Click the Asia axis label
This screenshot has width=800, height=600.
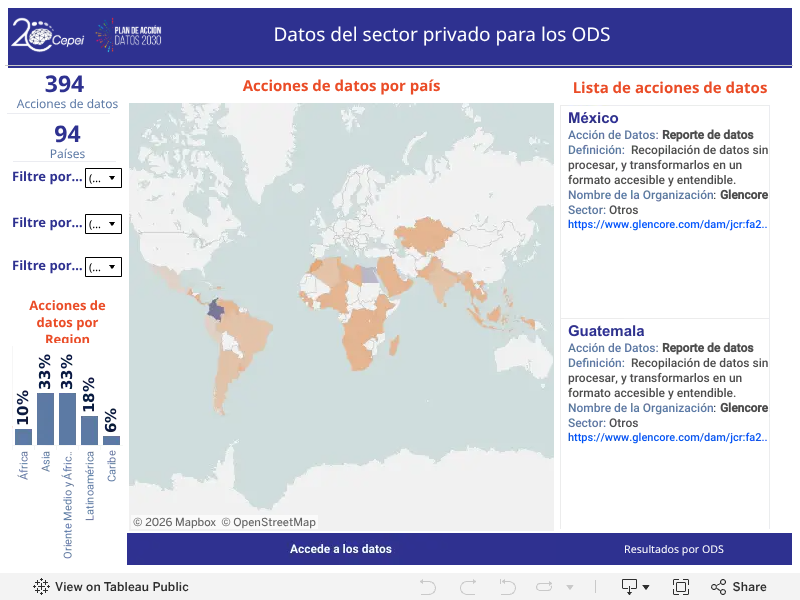tap(45, 461)
